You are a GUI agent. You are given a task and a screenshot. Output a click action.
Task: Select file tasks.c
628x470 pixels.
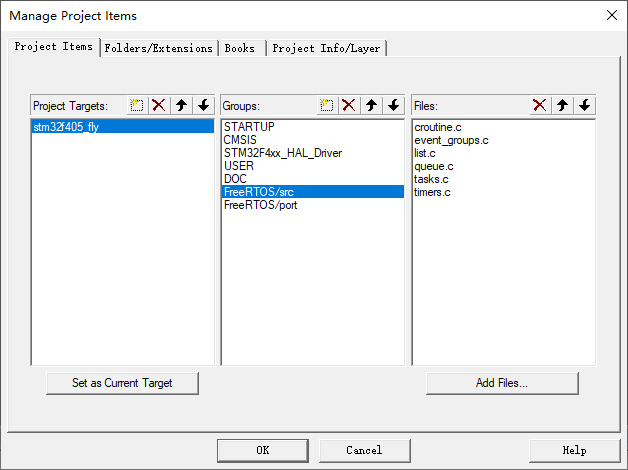[504, 179]
